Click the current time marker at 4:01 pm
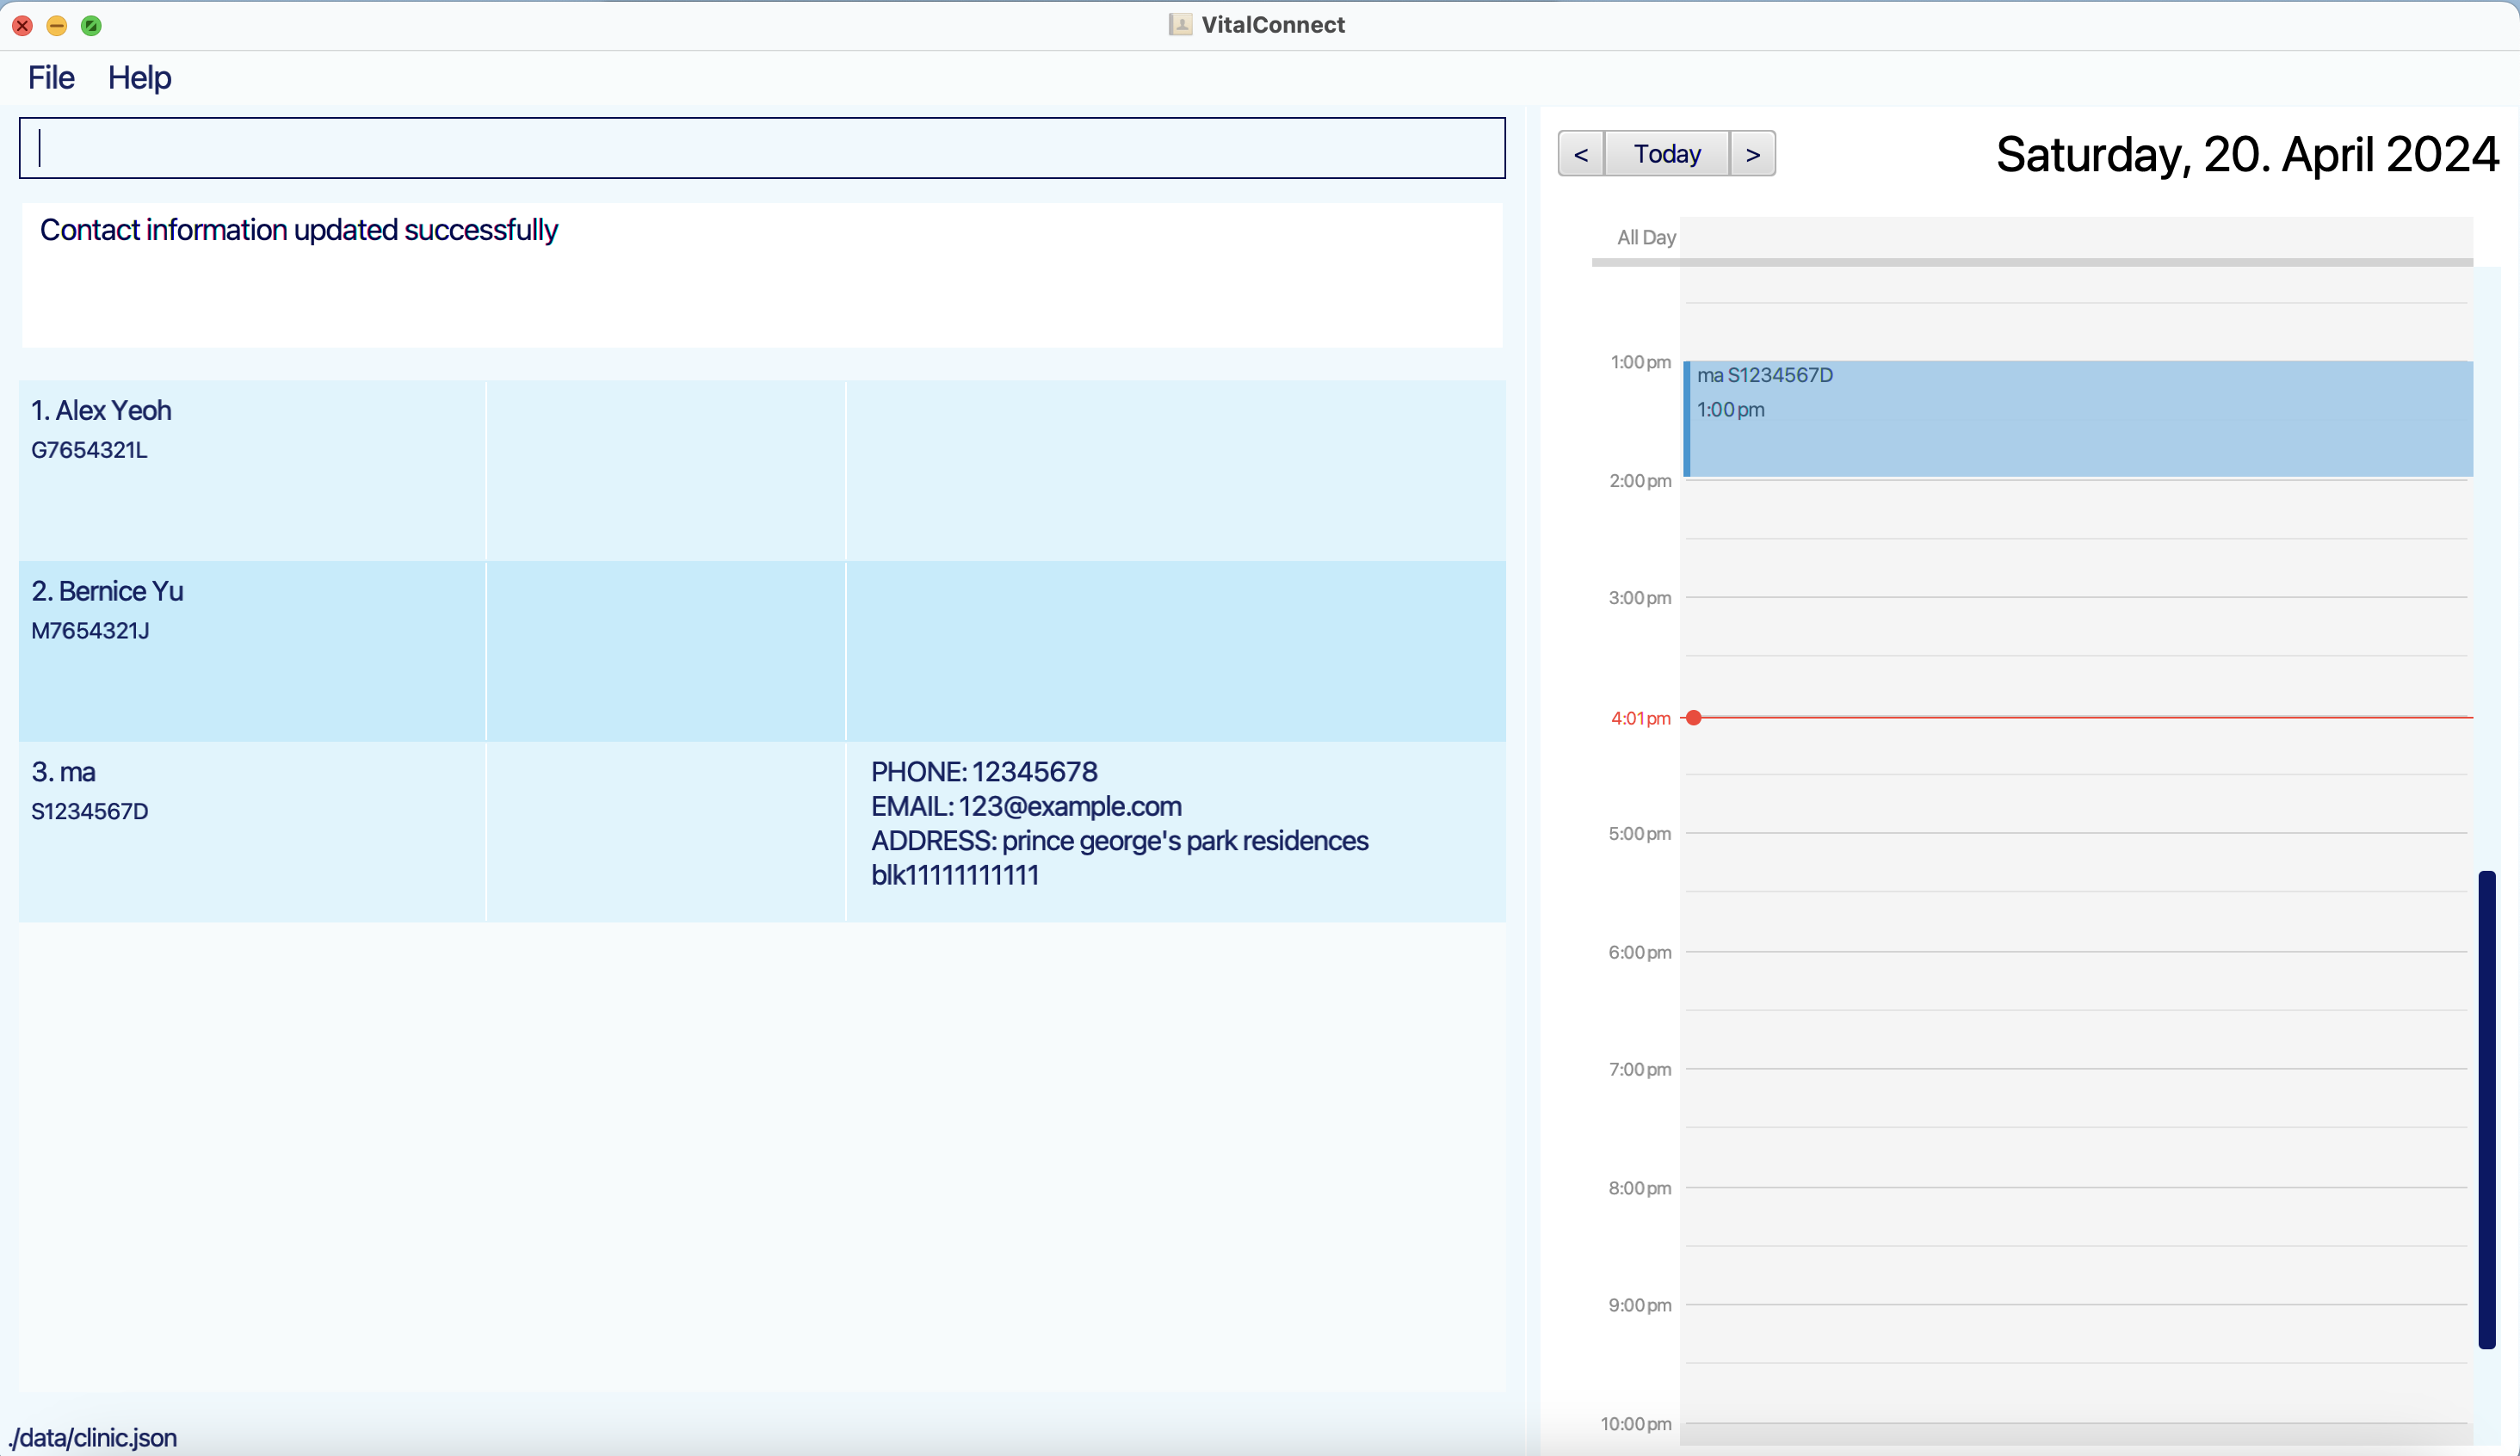 (1694, 718)
